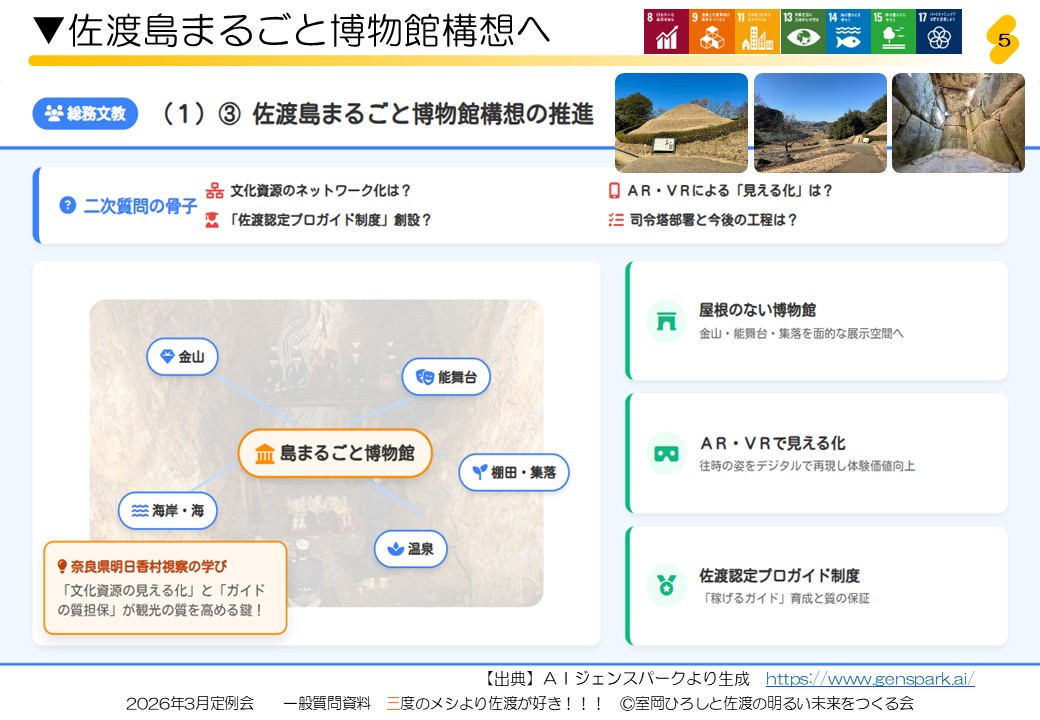1040x720 pixels.
Task: Select the 総務文教 category badge
Action: tap(85, 114)
